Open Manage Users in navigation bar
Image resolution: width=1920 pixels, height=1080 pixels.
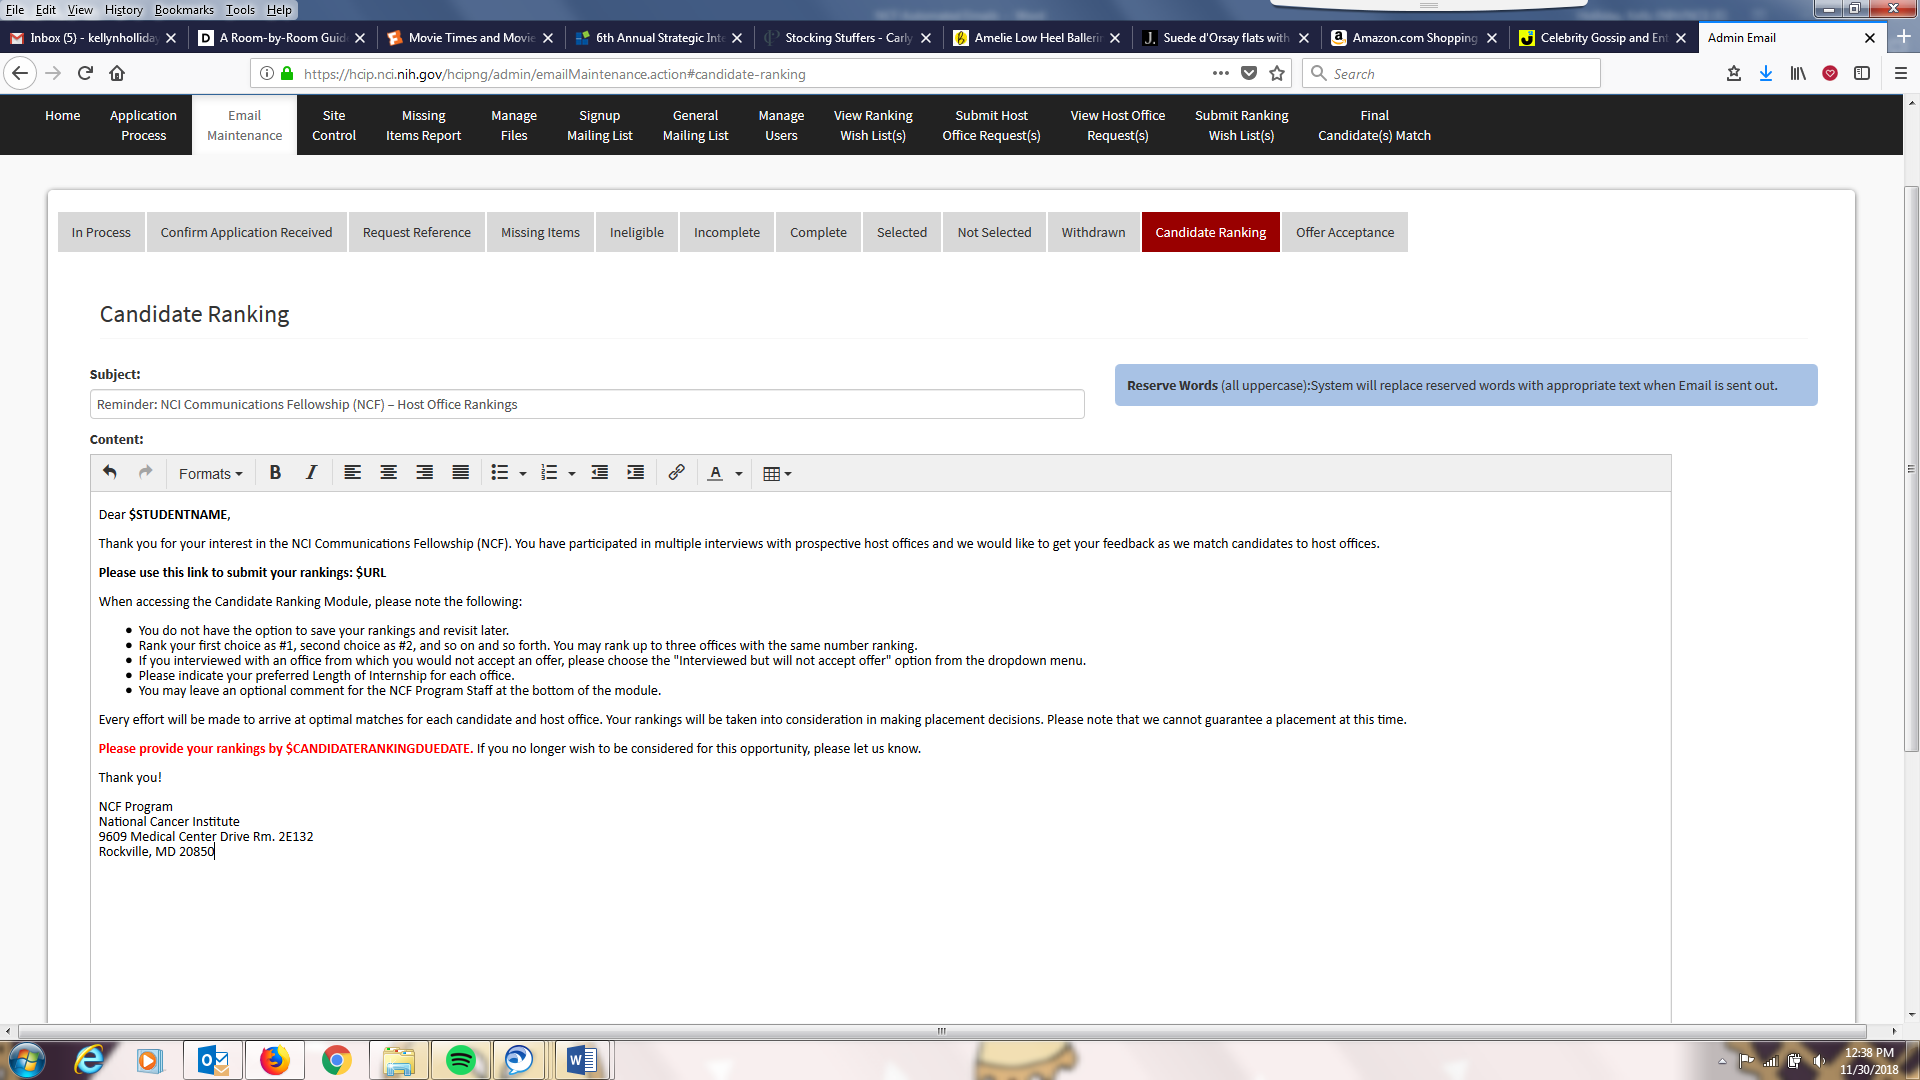pyautogui.click(x=781, y=125)
